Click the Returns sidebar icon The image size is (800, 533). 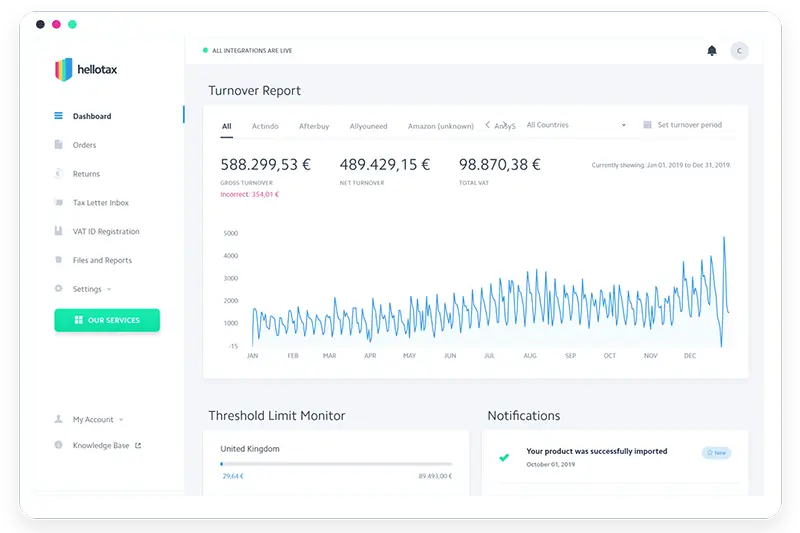(x=59, y=173)
